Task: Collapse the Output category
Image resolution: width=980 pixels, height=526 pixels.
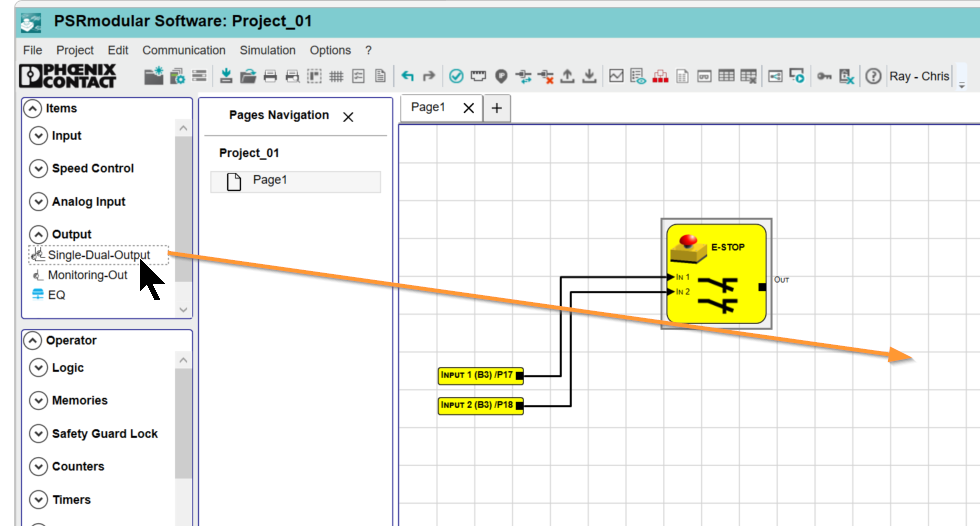Action: tap(38, 234)
